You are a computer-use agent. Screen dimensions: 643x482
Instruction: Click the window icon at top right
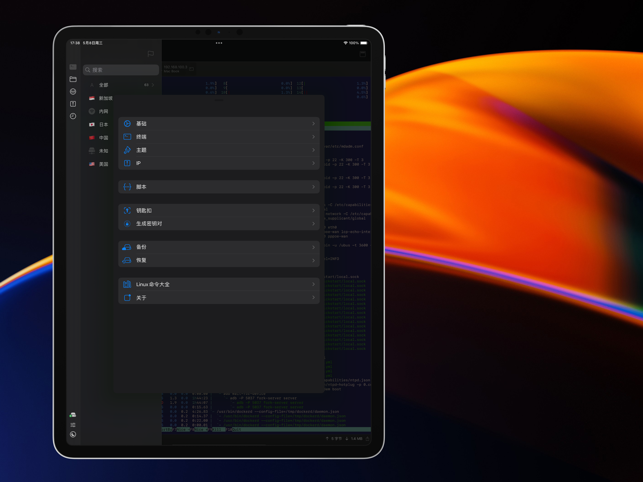(x=363, y=54)
